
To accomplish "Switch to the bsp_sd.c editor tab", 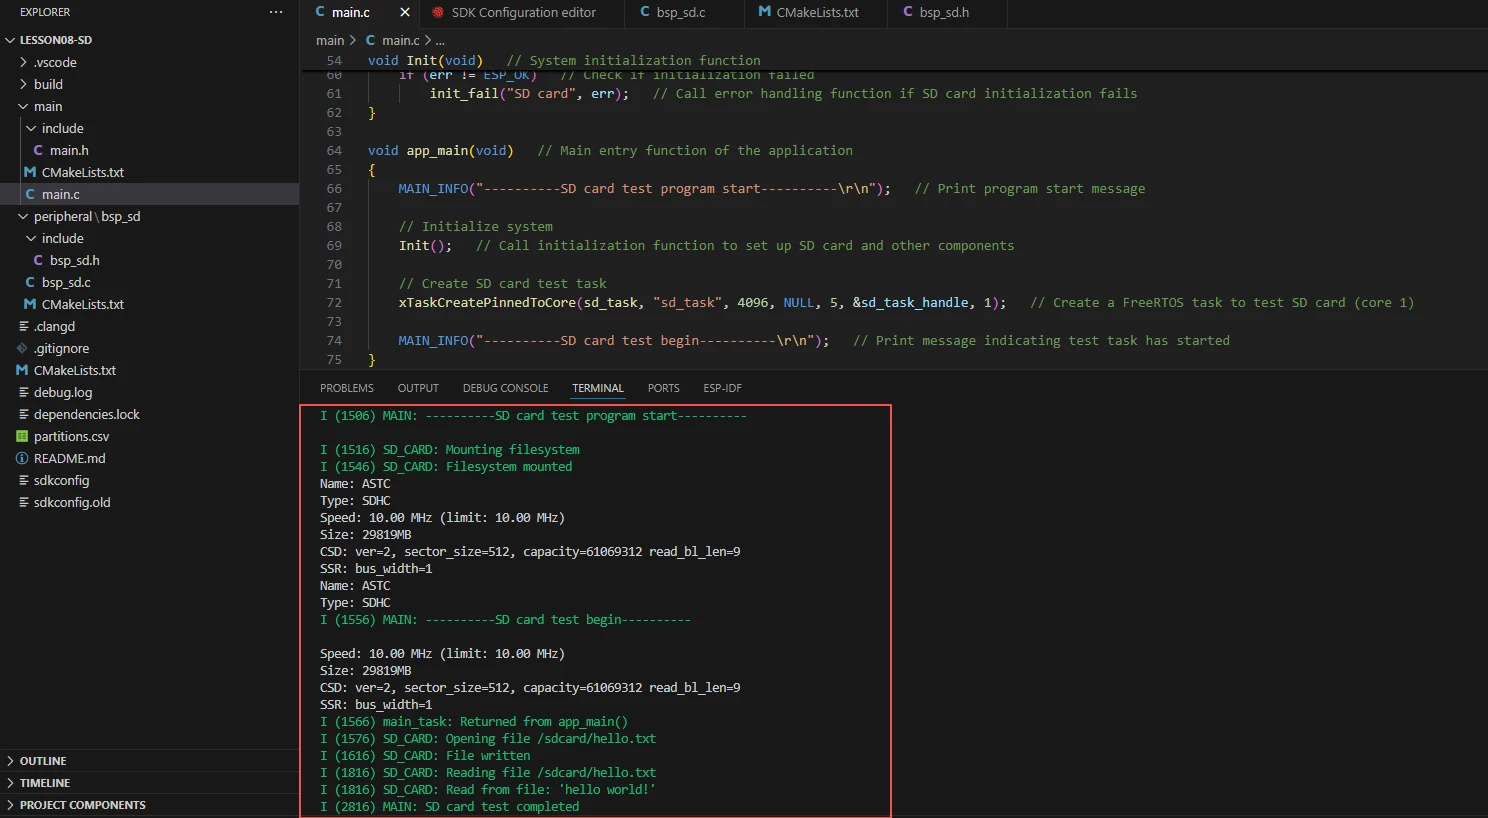I will point(680,12).
